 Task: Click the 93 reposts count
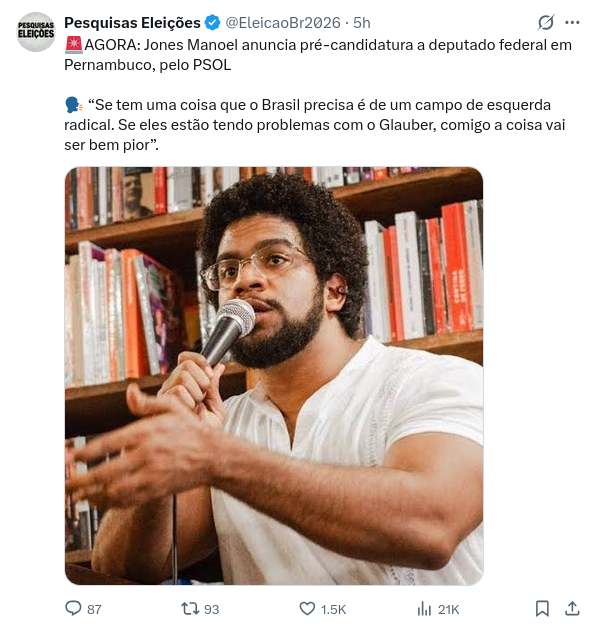(x=211, y=610)
